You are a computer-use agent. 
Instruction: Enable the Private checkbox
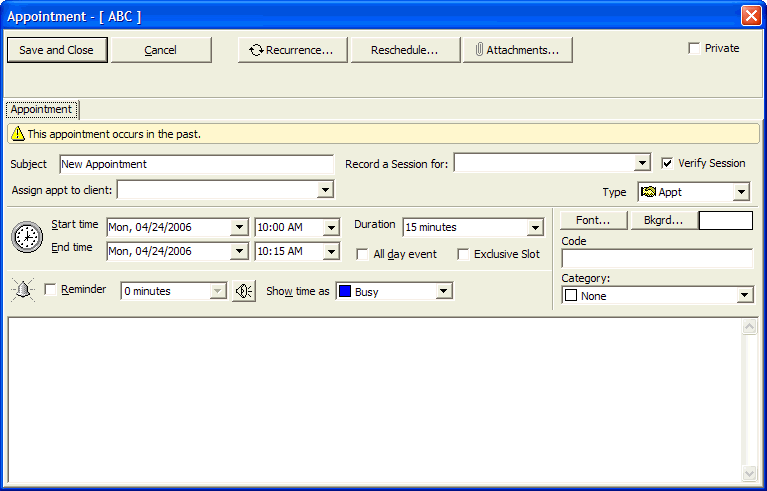694,48
